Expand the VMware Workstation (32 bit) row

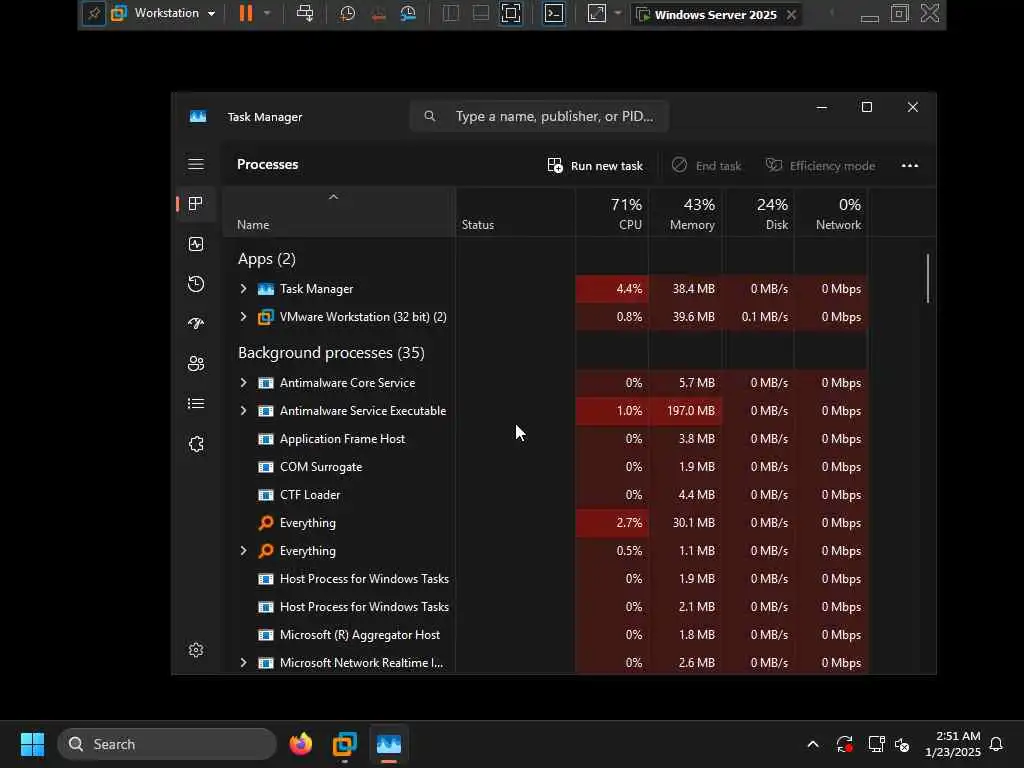(244, 317)
